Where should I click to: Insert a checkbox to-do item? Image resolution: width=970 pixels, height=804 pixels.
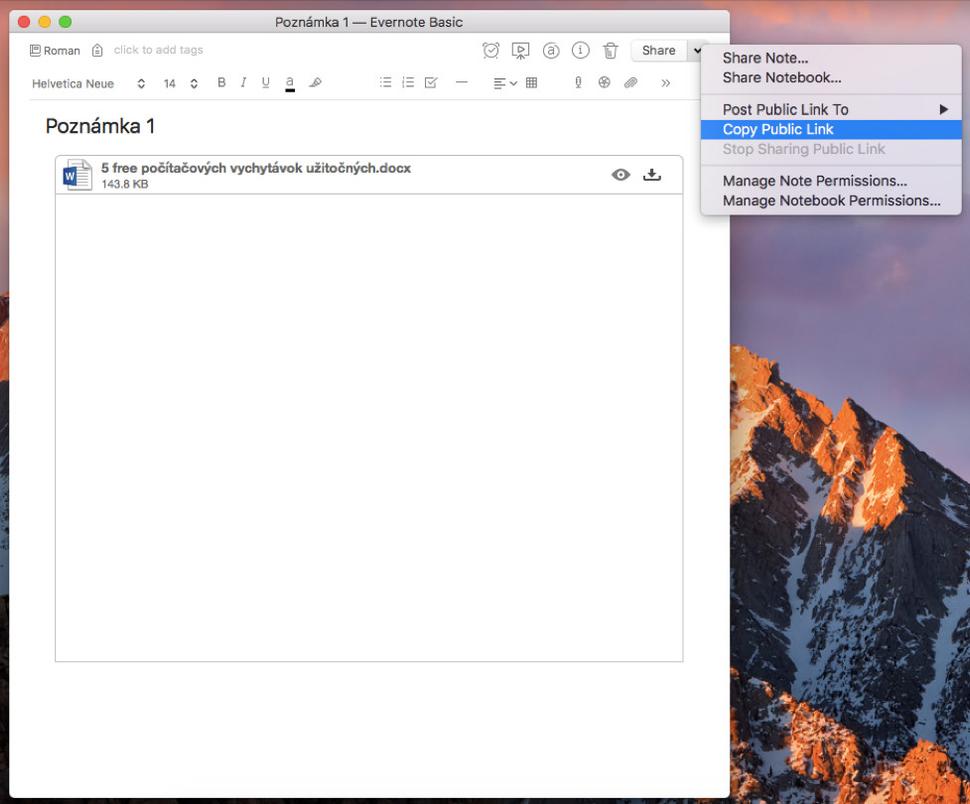tap(431, 82)
